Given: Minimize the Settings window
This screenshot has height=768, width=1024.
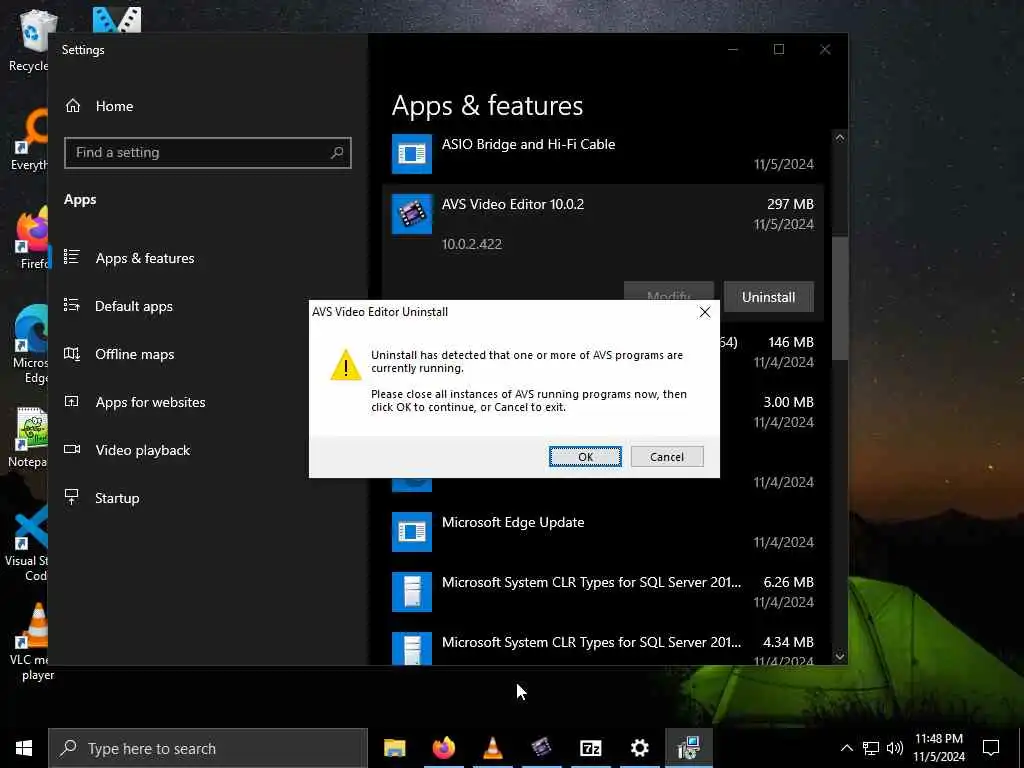Looking at the screenshot, I should pyautogui.click(x=733, y=49).
